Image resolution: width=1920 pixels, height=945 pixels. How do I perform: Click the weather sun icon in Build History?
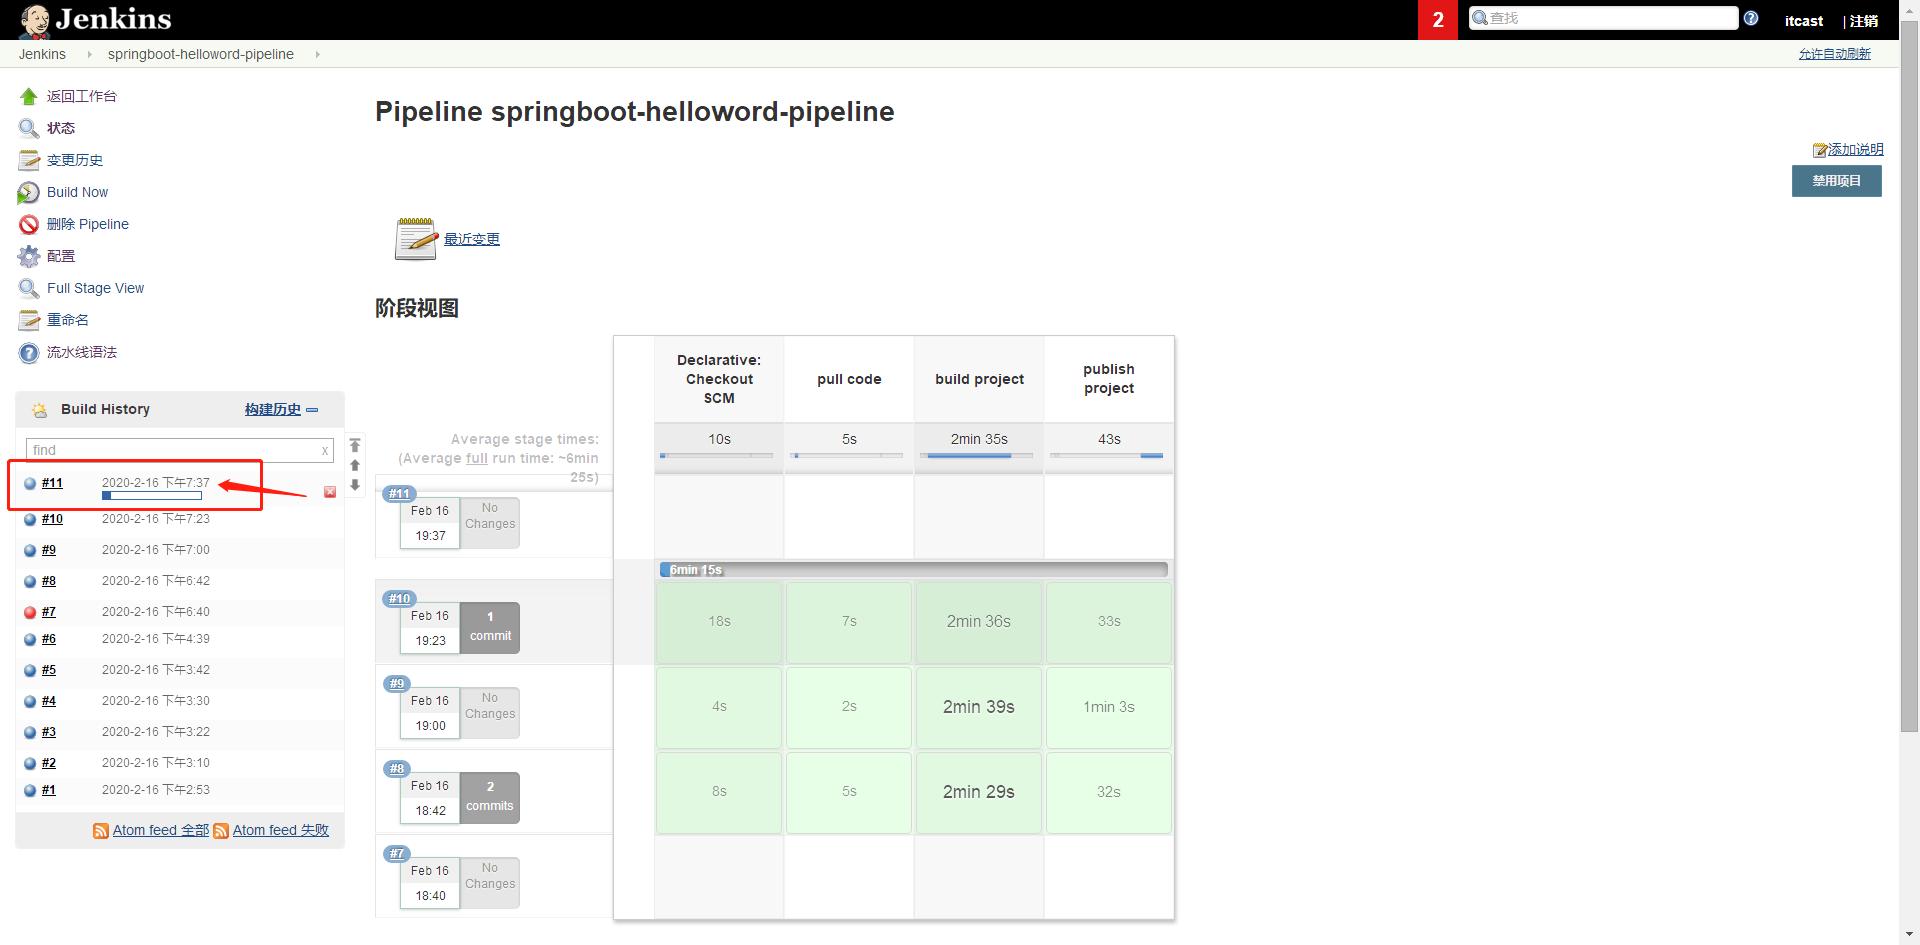(40, 410)
